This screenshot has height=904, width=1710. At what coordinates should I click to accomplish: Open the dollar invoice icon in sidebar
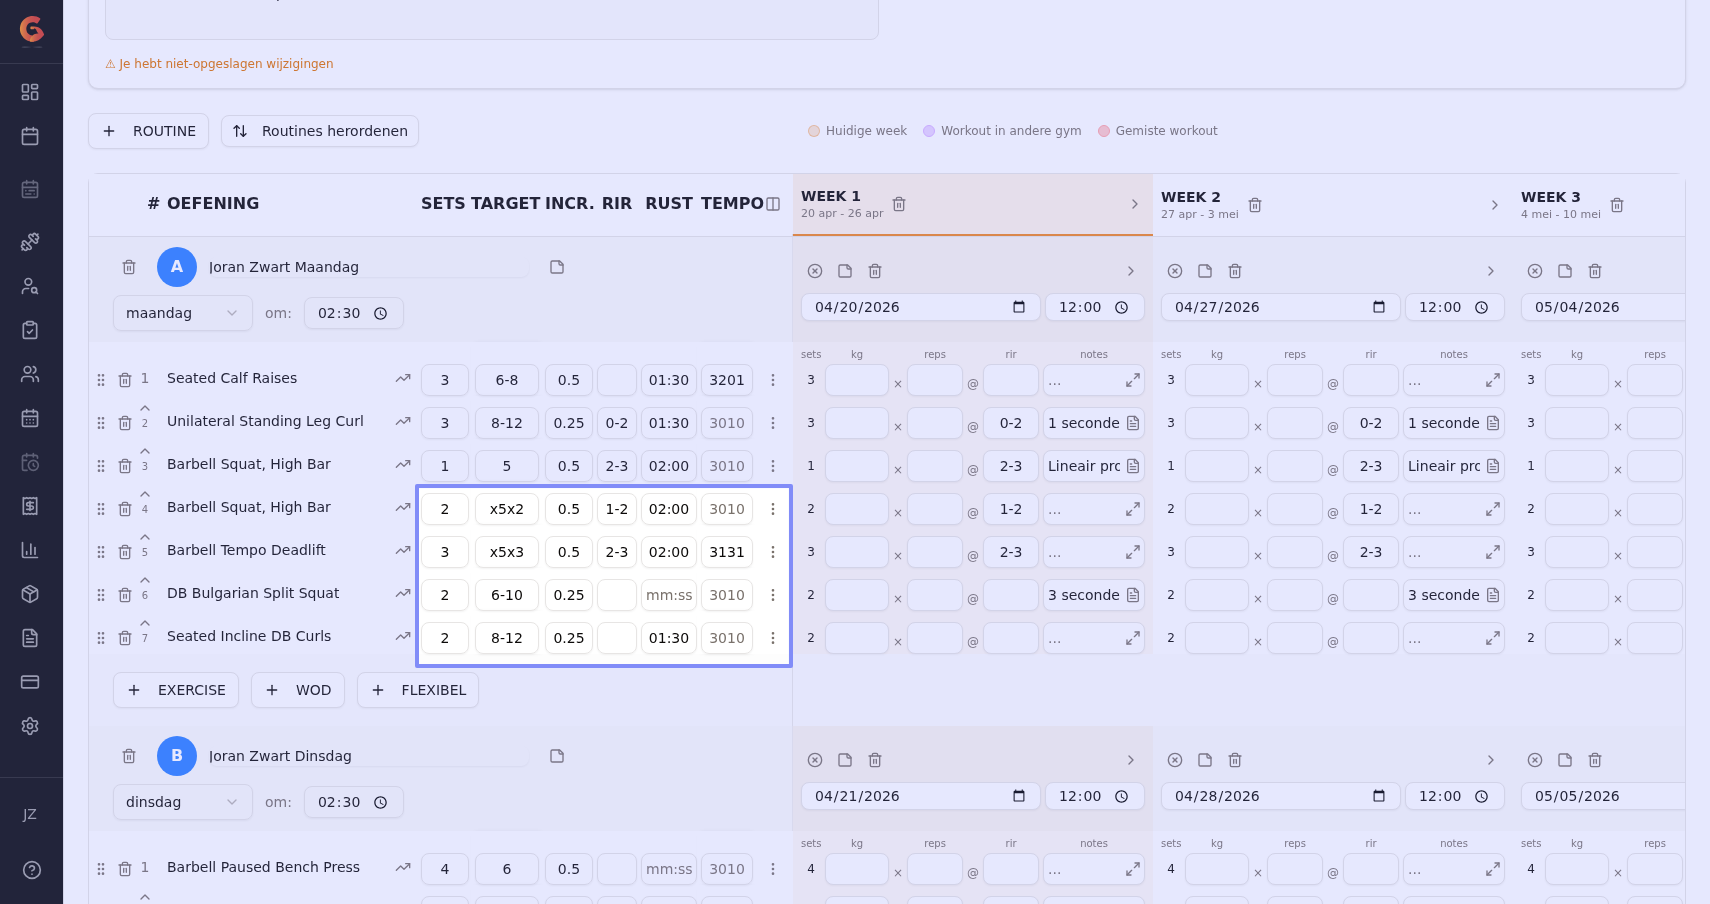(30, 506)
